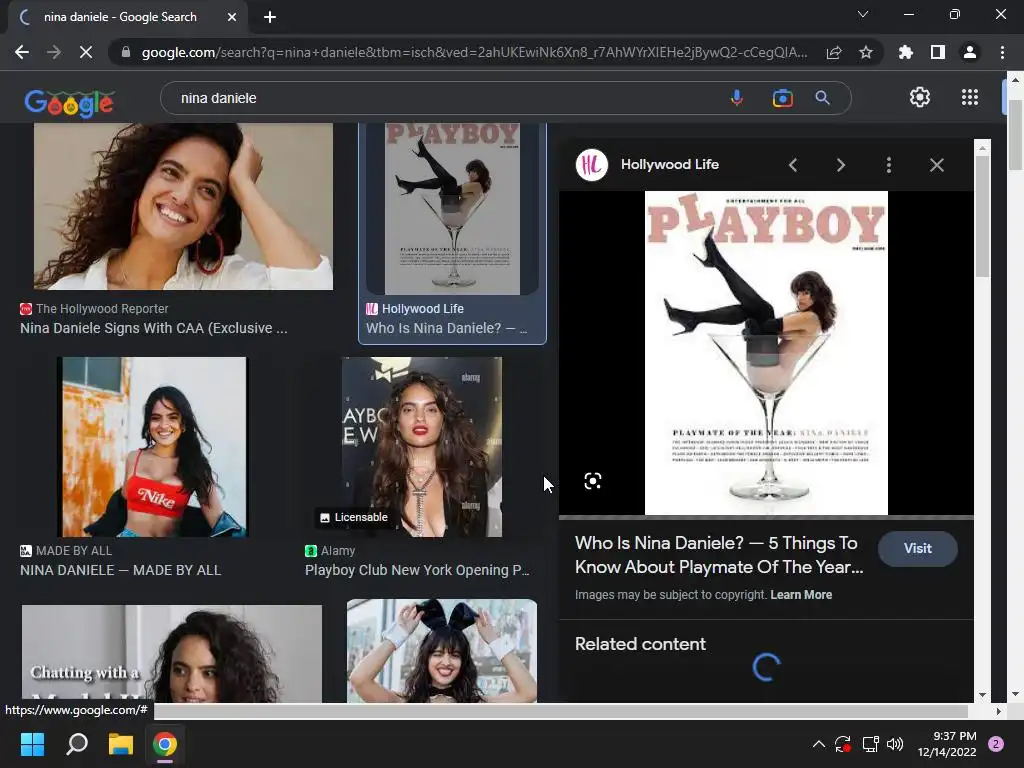1024x768 pixels.
Task: Open a new browser tab
Action: 270,18
